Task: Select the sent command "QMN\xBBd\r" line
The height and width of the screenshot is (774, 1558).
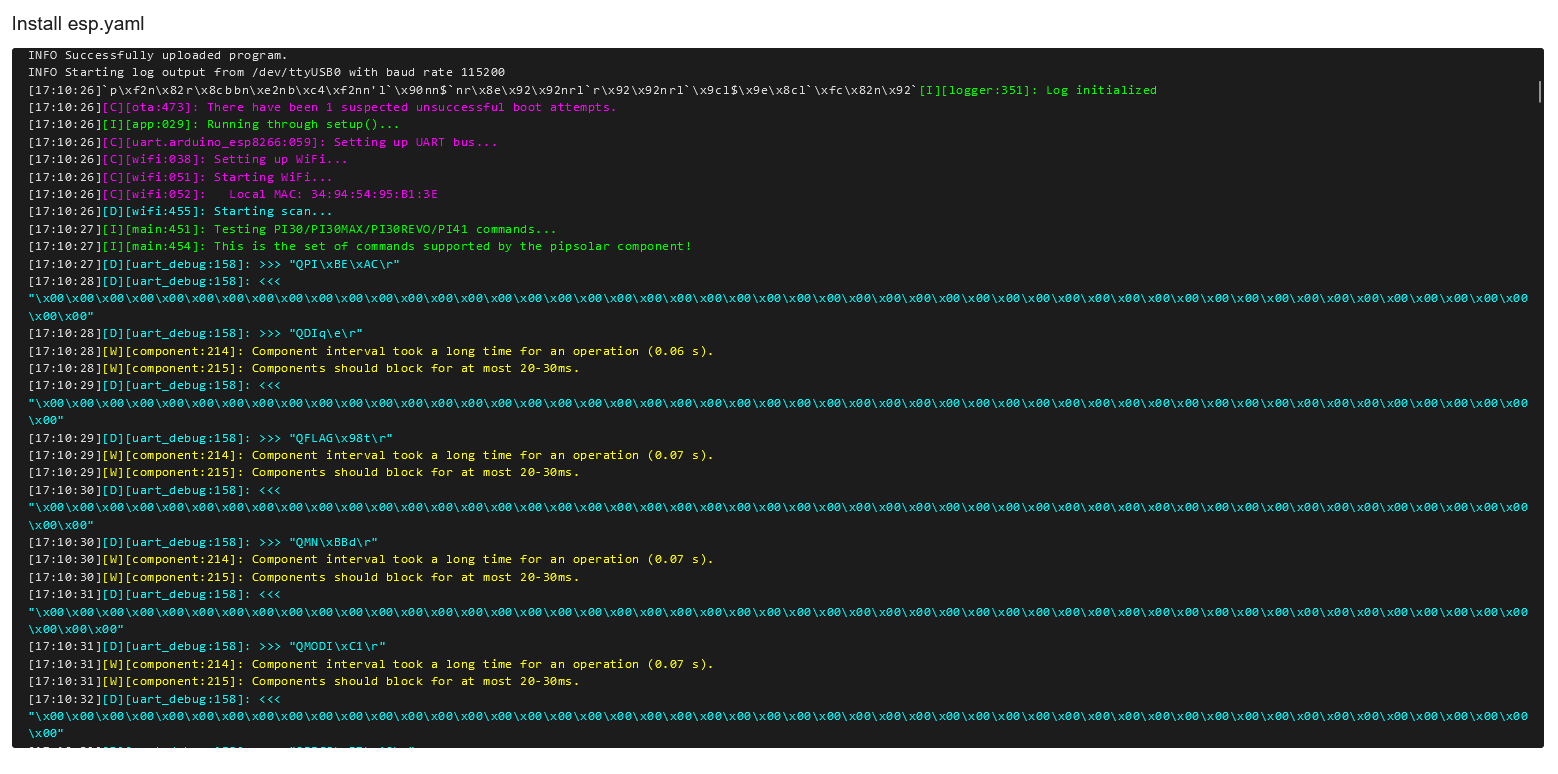Action: coord(203,542)
